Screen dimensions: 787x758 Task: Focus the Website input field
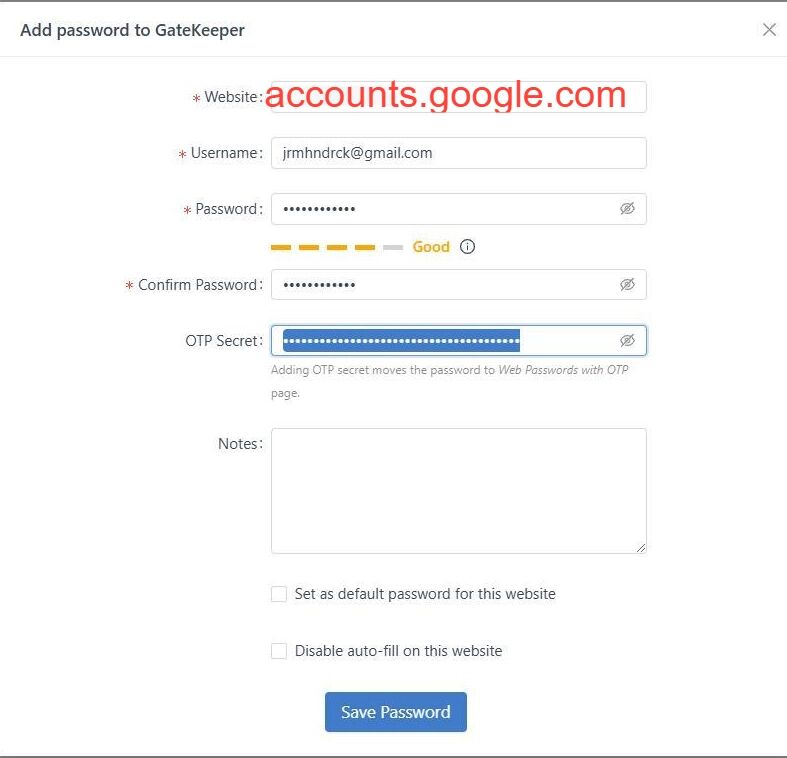coord(458,97)
